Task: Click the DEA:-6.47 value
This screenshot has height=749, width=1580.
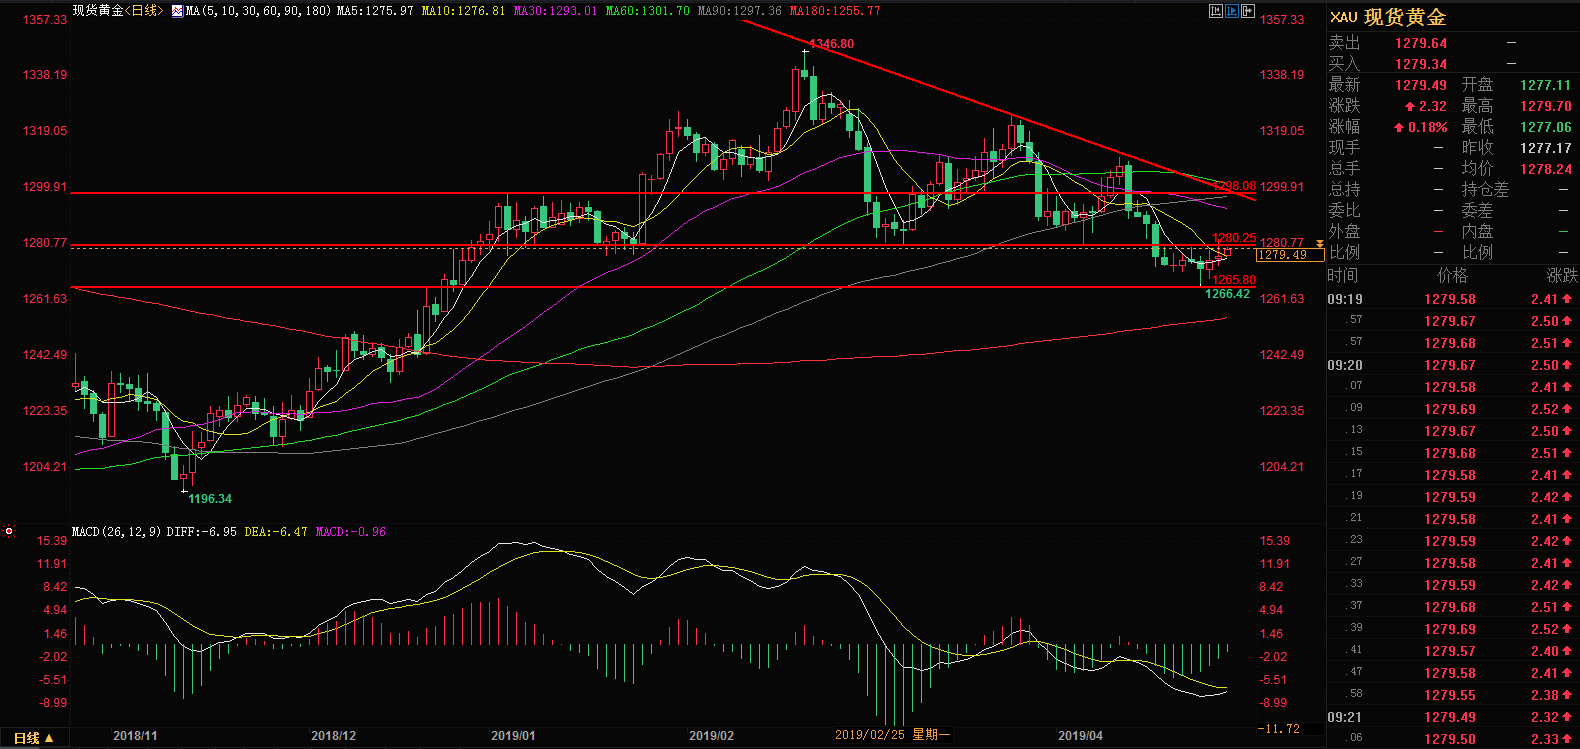Action: tap(276, 532)
